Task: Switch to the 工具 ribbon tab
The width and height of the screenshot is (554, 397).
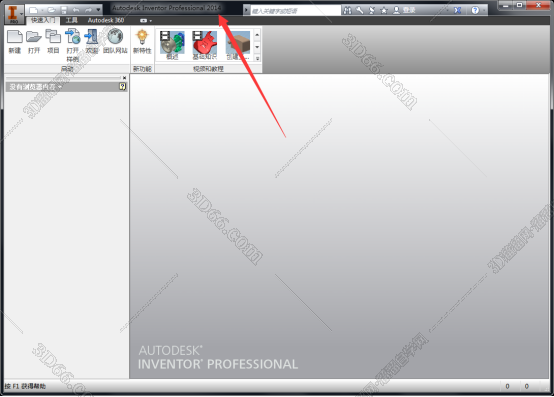Action: (x=72, y=20)
